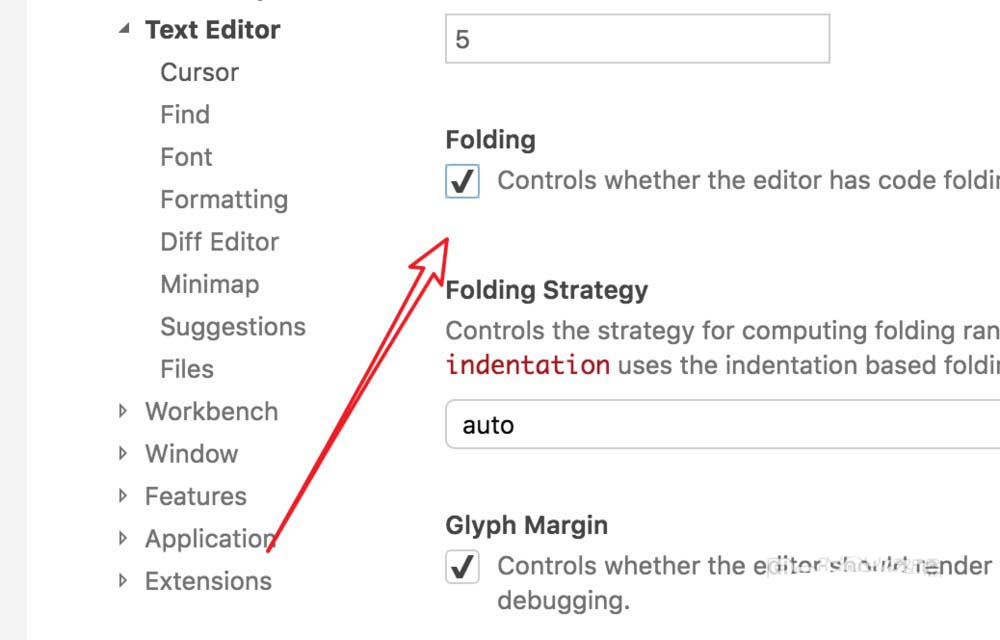
Task: Expand the Workbench settings section
Action: 124,411
